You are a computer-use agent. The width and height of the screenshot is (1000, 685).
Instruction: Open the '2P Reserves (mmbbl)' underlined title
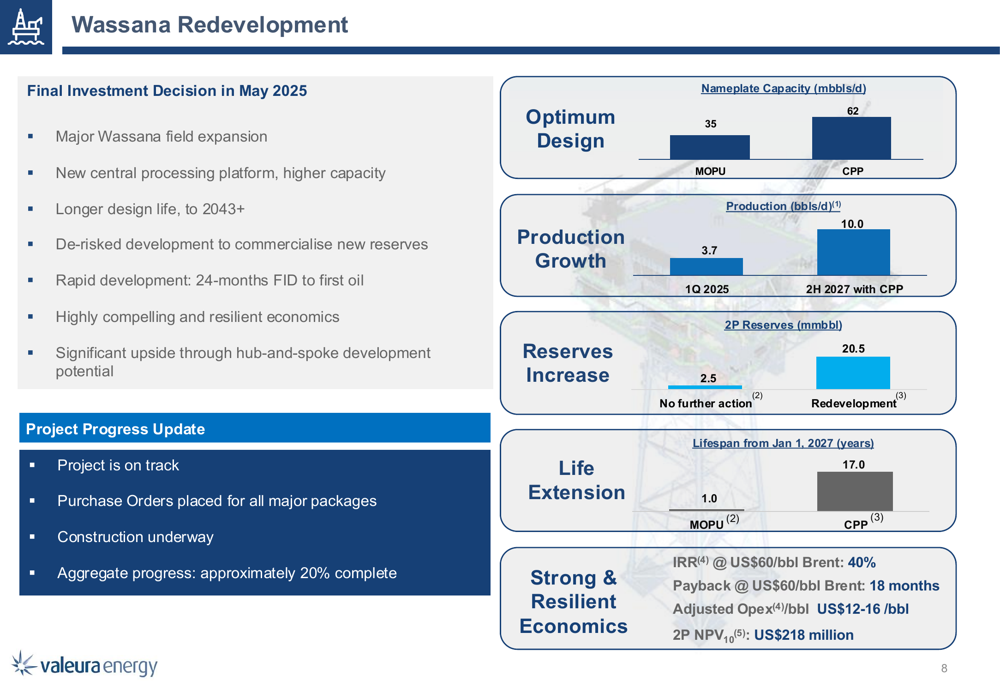pyautogui.click(x=783, y=325)
